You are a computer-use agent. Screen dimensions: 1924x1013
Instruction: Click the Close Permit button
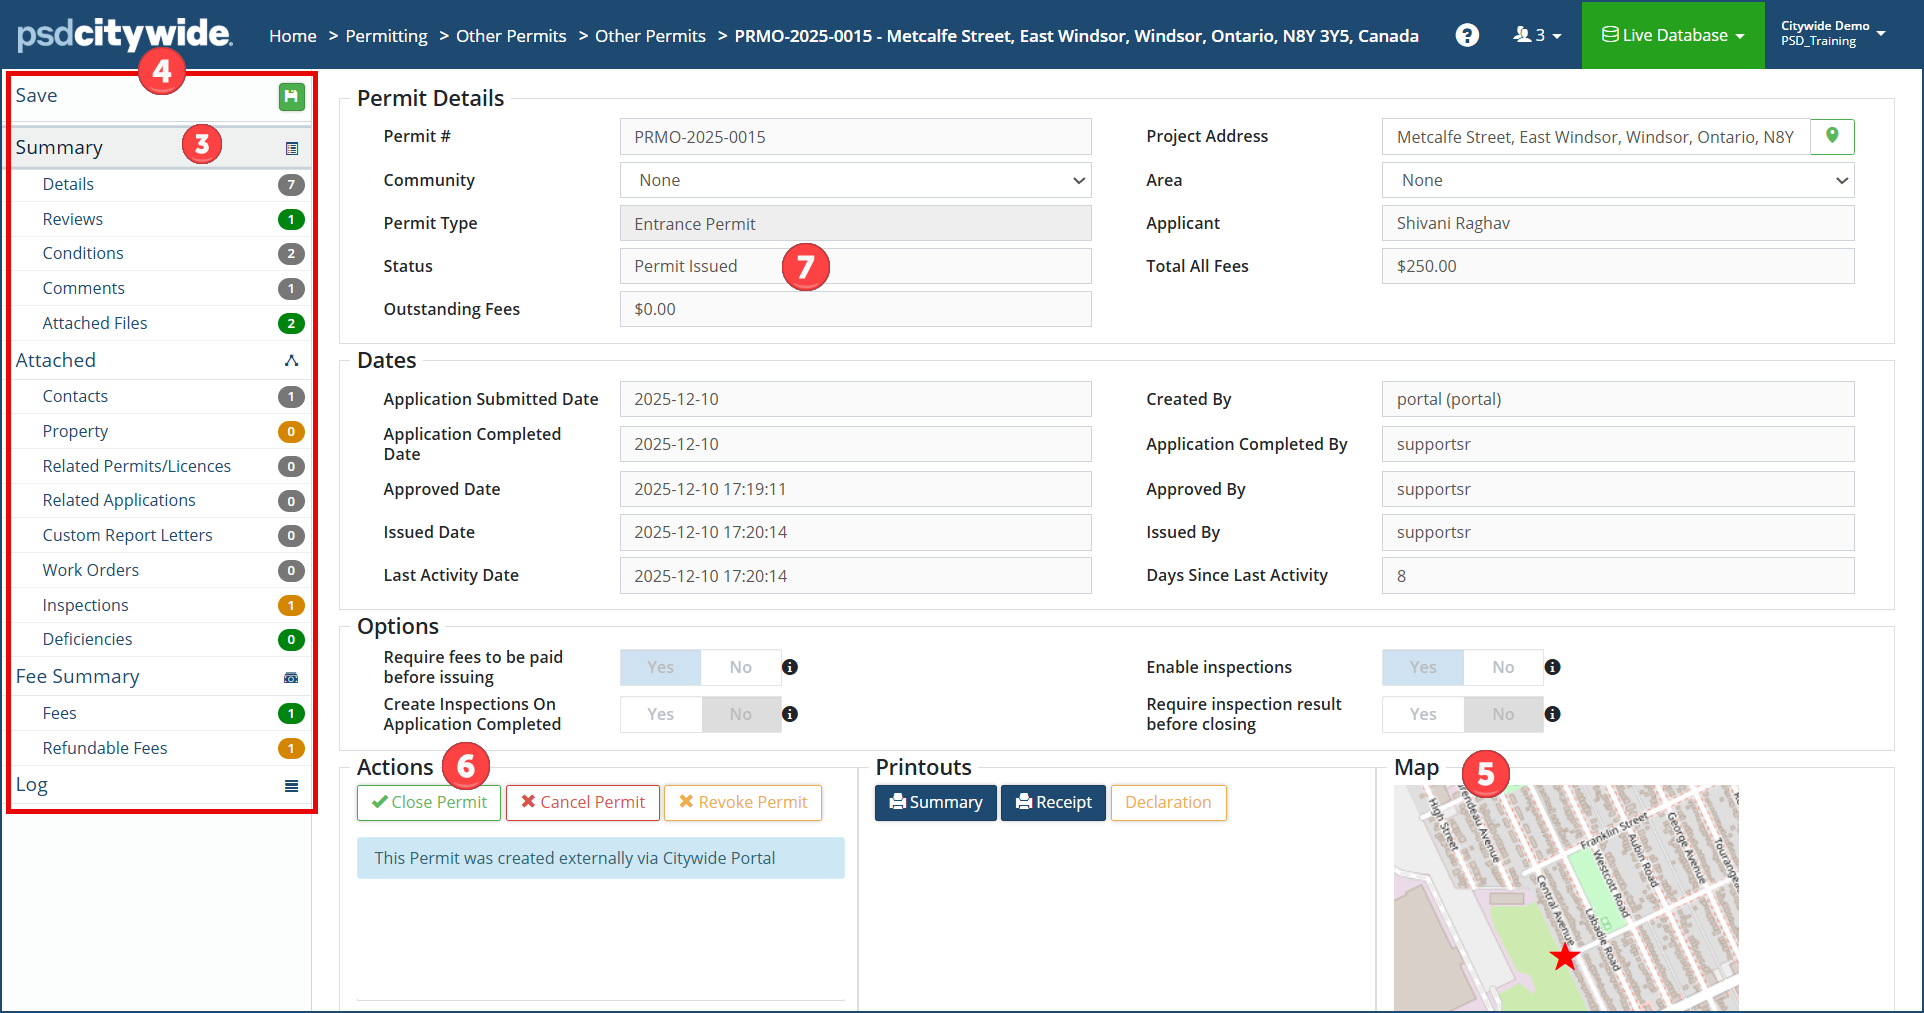(429, 802)
